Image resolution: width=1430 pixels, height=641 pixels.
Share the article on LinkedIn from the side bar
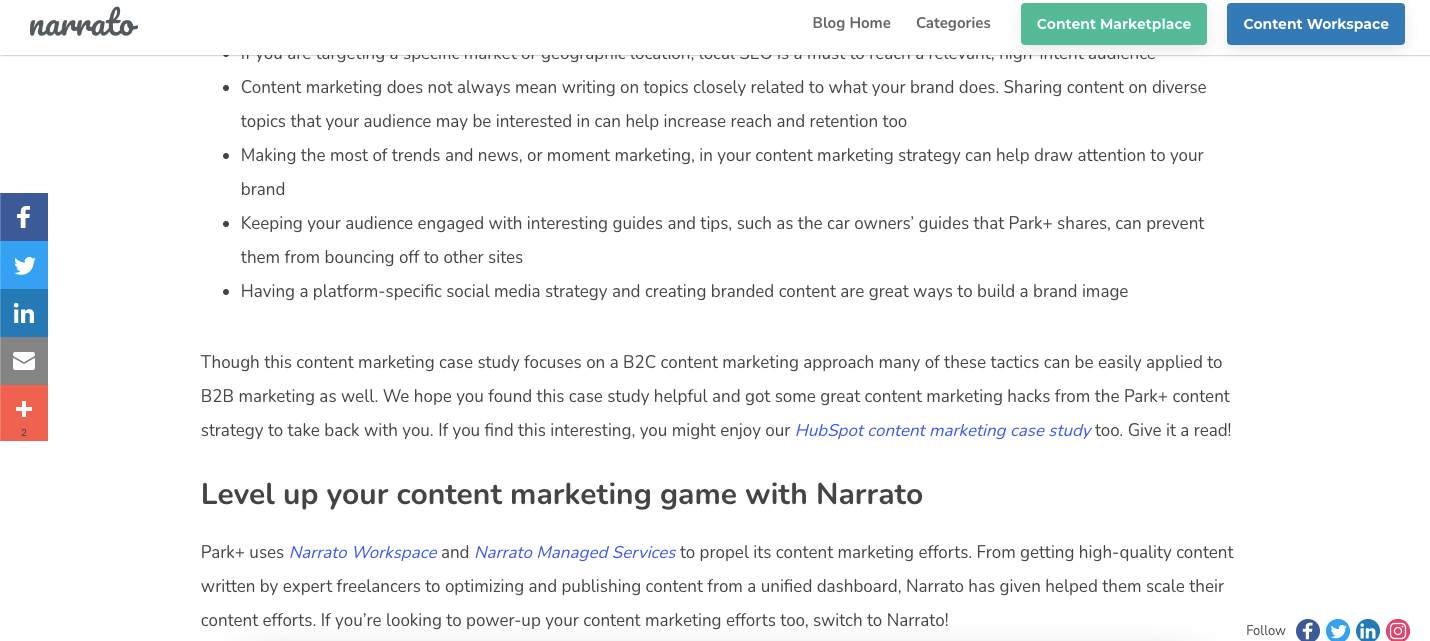(x=24, y=313)
